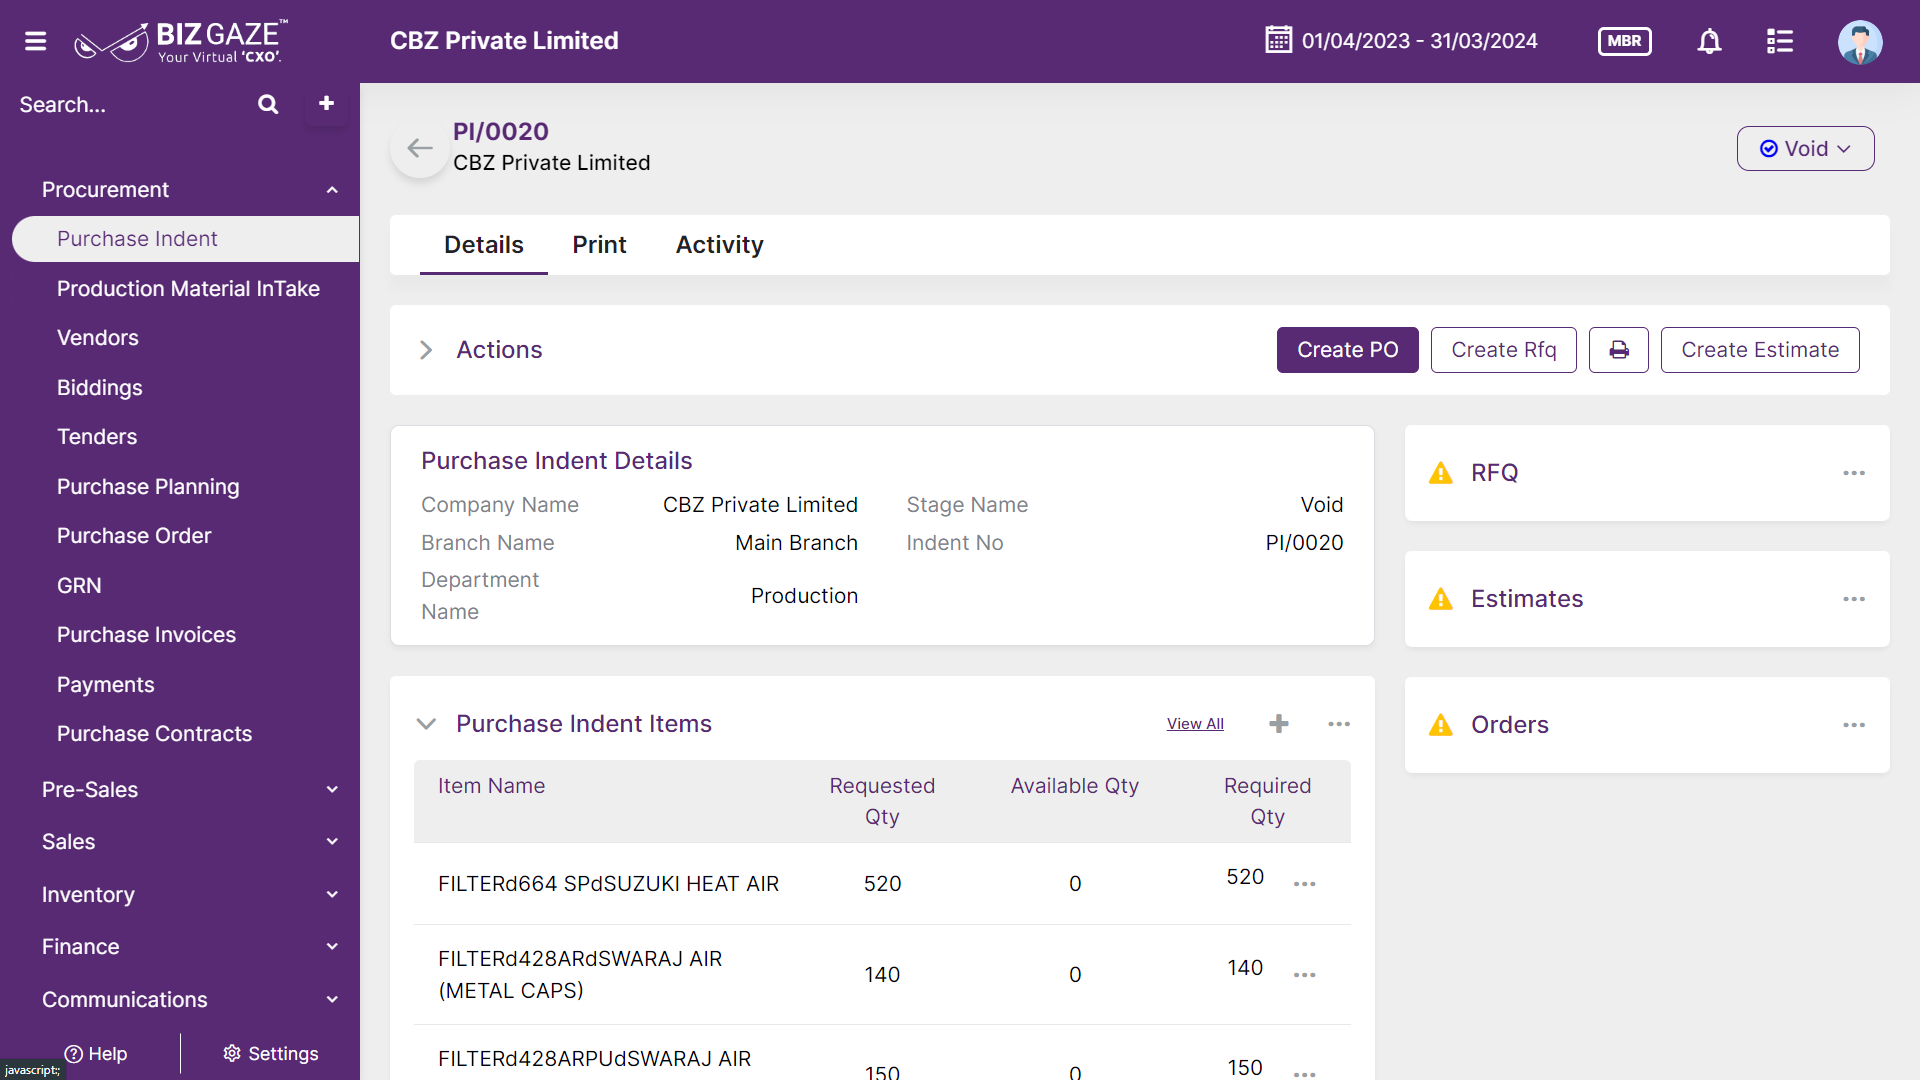Click the Orders warning triangle icon
This screenshot has height=1080, width=1920.
tap(1440, 725)
